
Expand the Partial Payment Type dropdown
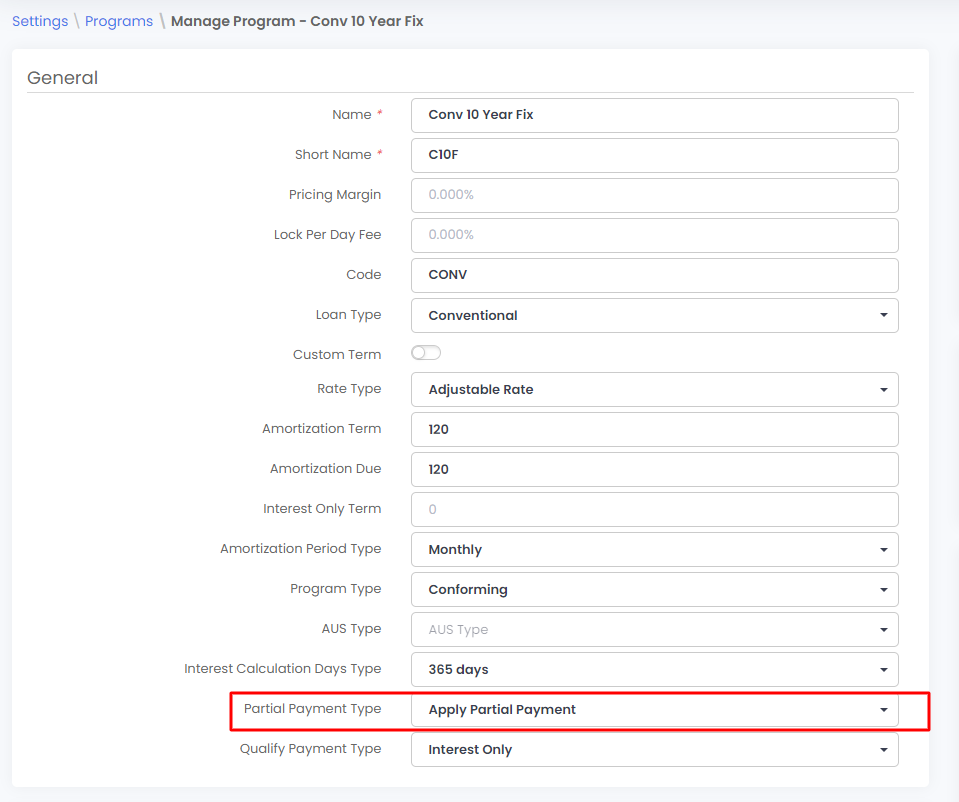click(654, 709)
